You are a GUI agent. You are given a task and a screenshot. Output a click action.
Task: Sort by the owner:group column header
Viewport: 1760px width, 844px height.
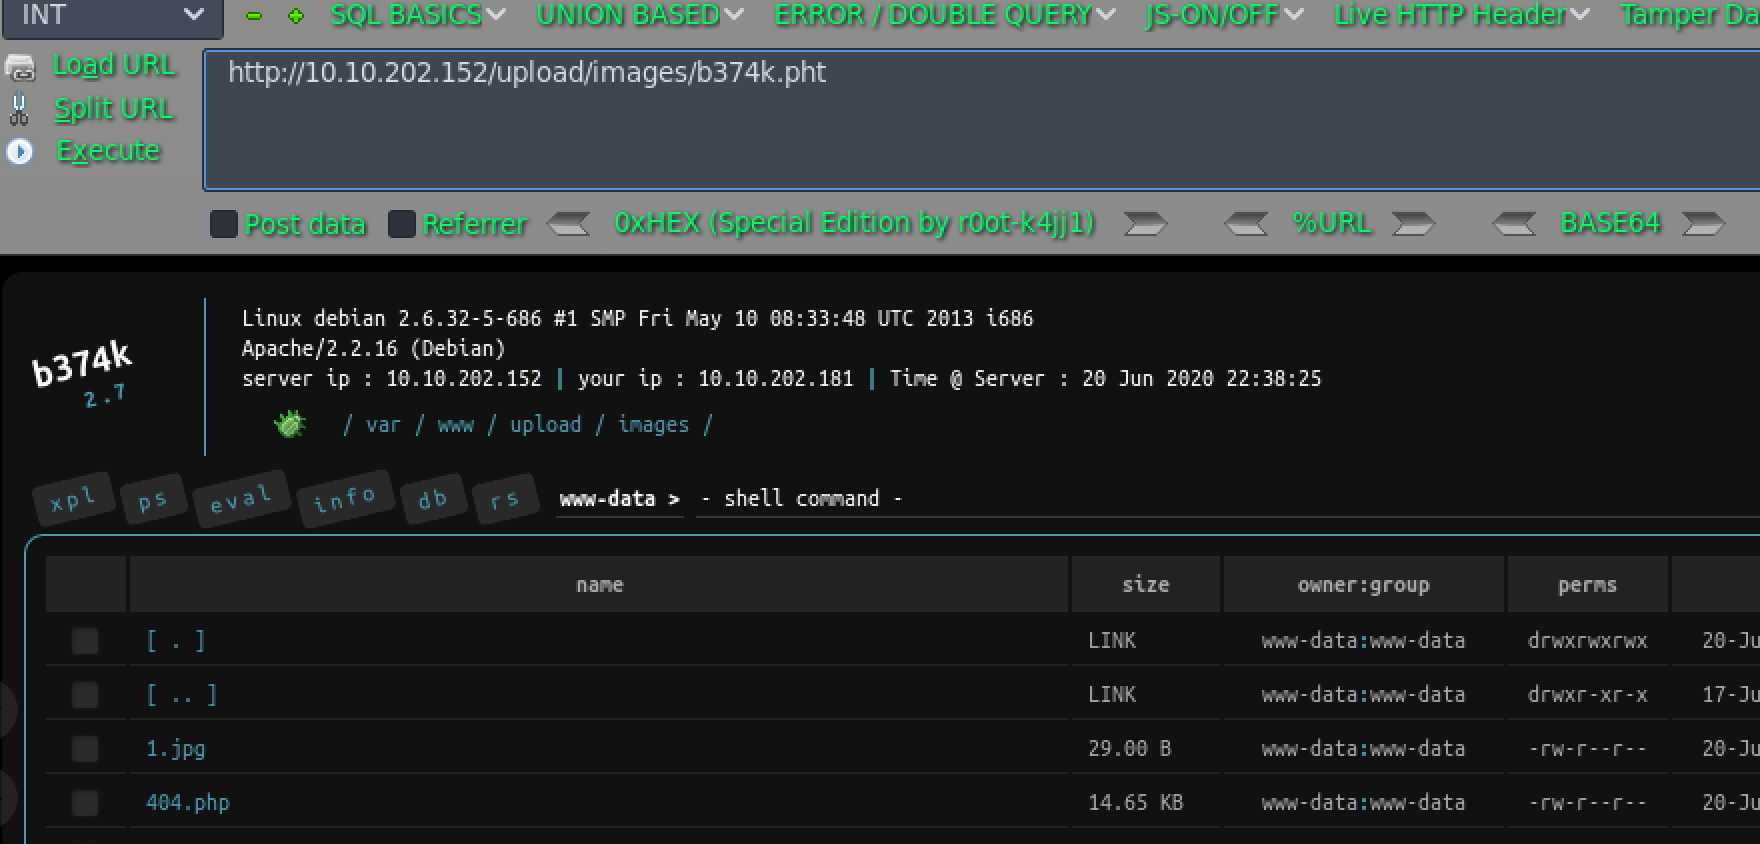point(1364,584)
